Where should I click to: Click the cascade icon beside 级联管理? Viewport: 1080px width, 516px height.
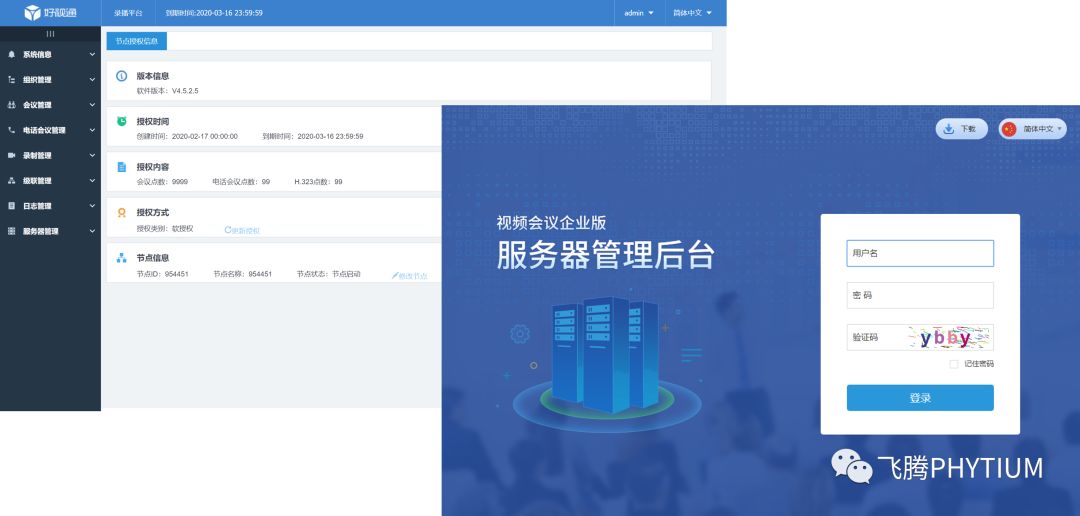(x=11, y=180)
